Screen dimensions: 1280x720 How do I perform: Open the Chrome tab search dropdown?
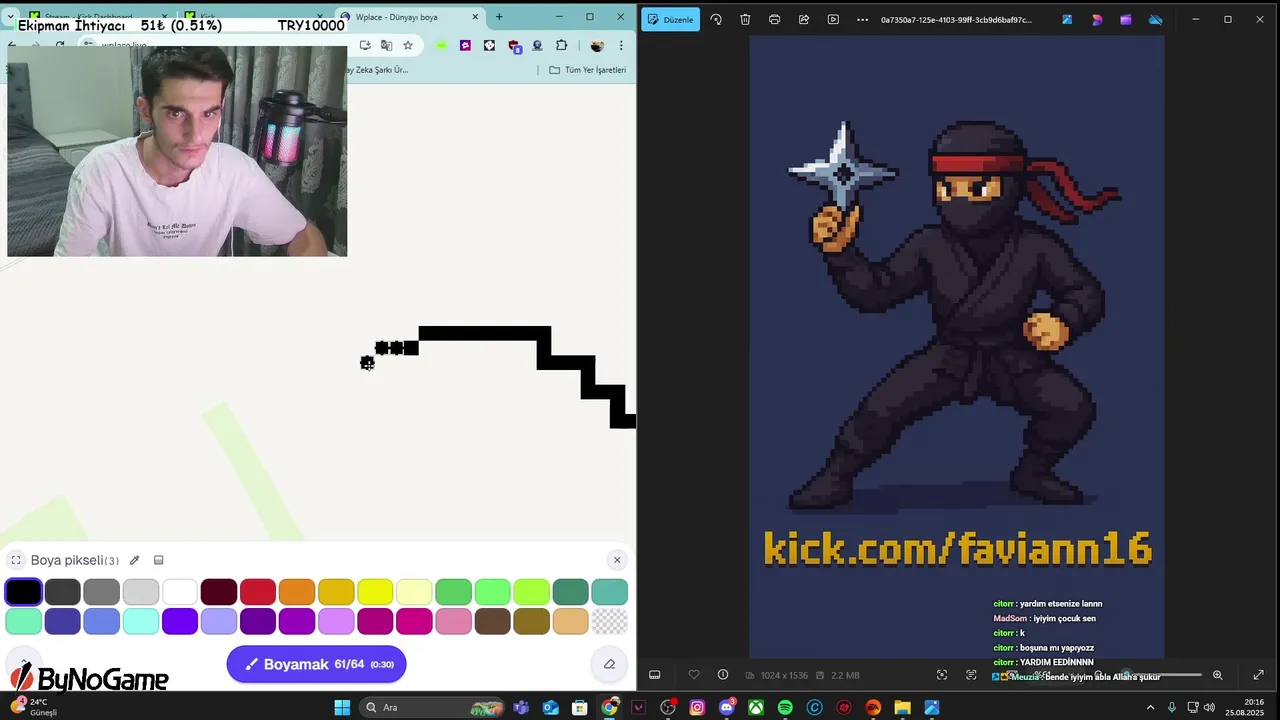(x=10, y=17)
